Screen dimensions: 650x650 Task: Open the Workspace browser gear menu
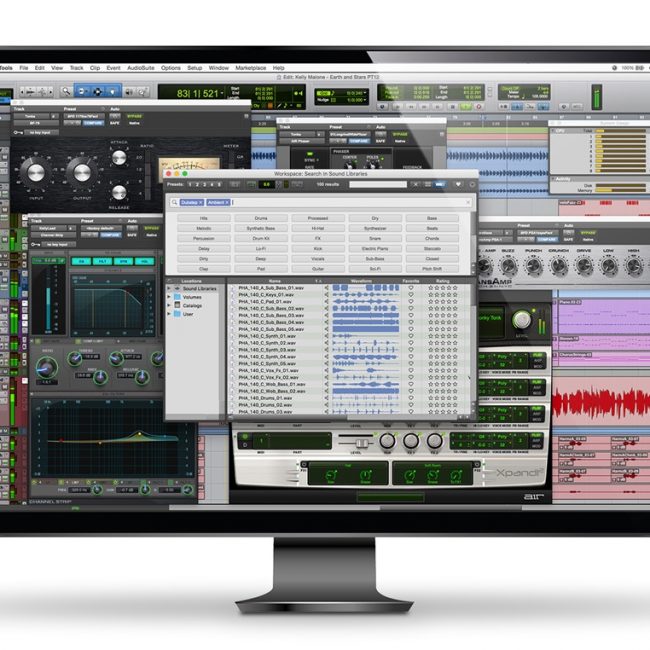coord(472,184)
